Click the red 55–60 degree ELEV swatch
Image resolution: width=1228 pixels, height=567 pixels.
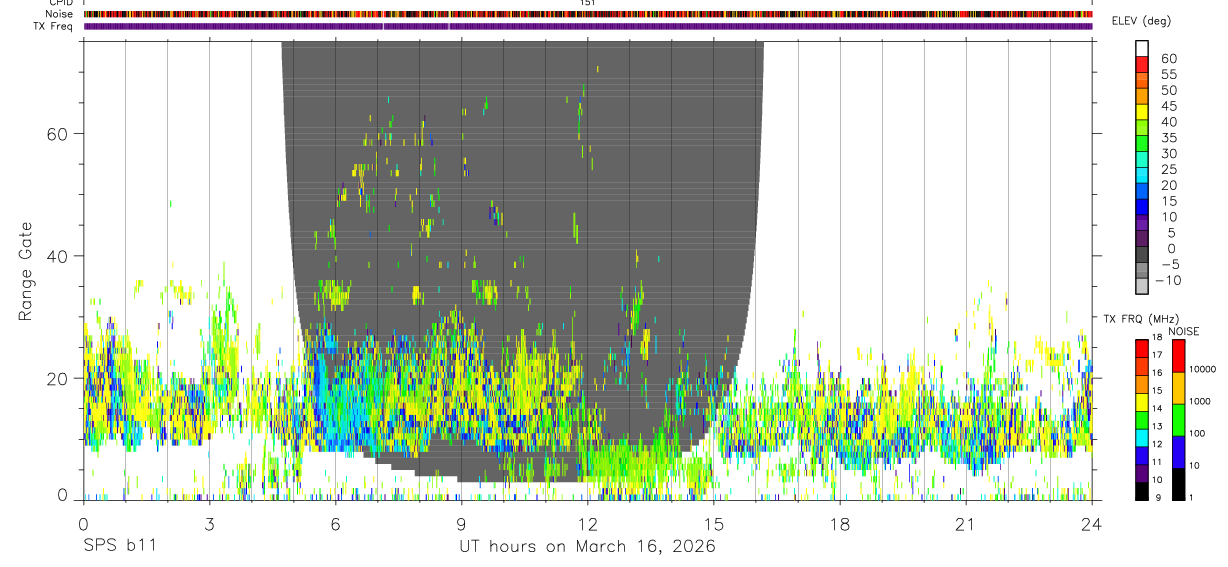click(x=1142, y=64)
